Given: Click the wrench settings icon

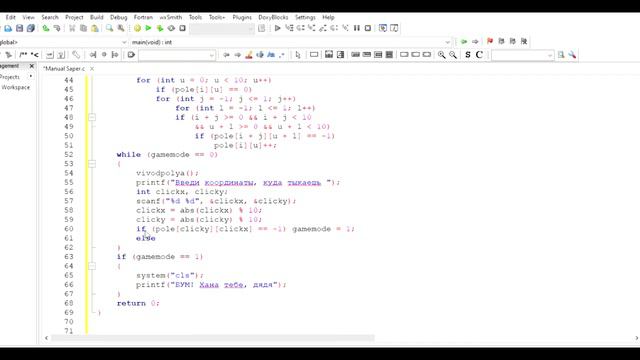Looking at the screenshot, I should tap(572, 55).
